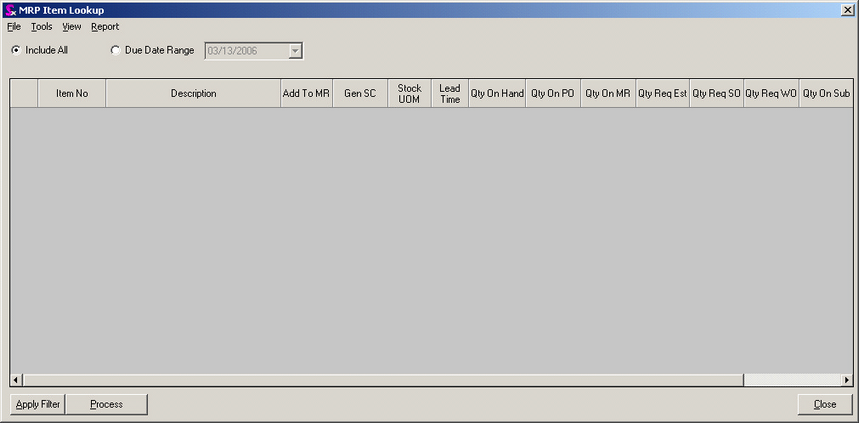Screen dimensions: 859x423
Task: Open the Tools menu
Action: click(x=42, y=27)
